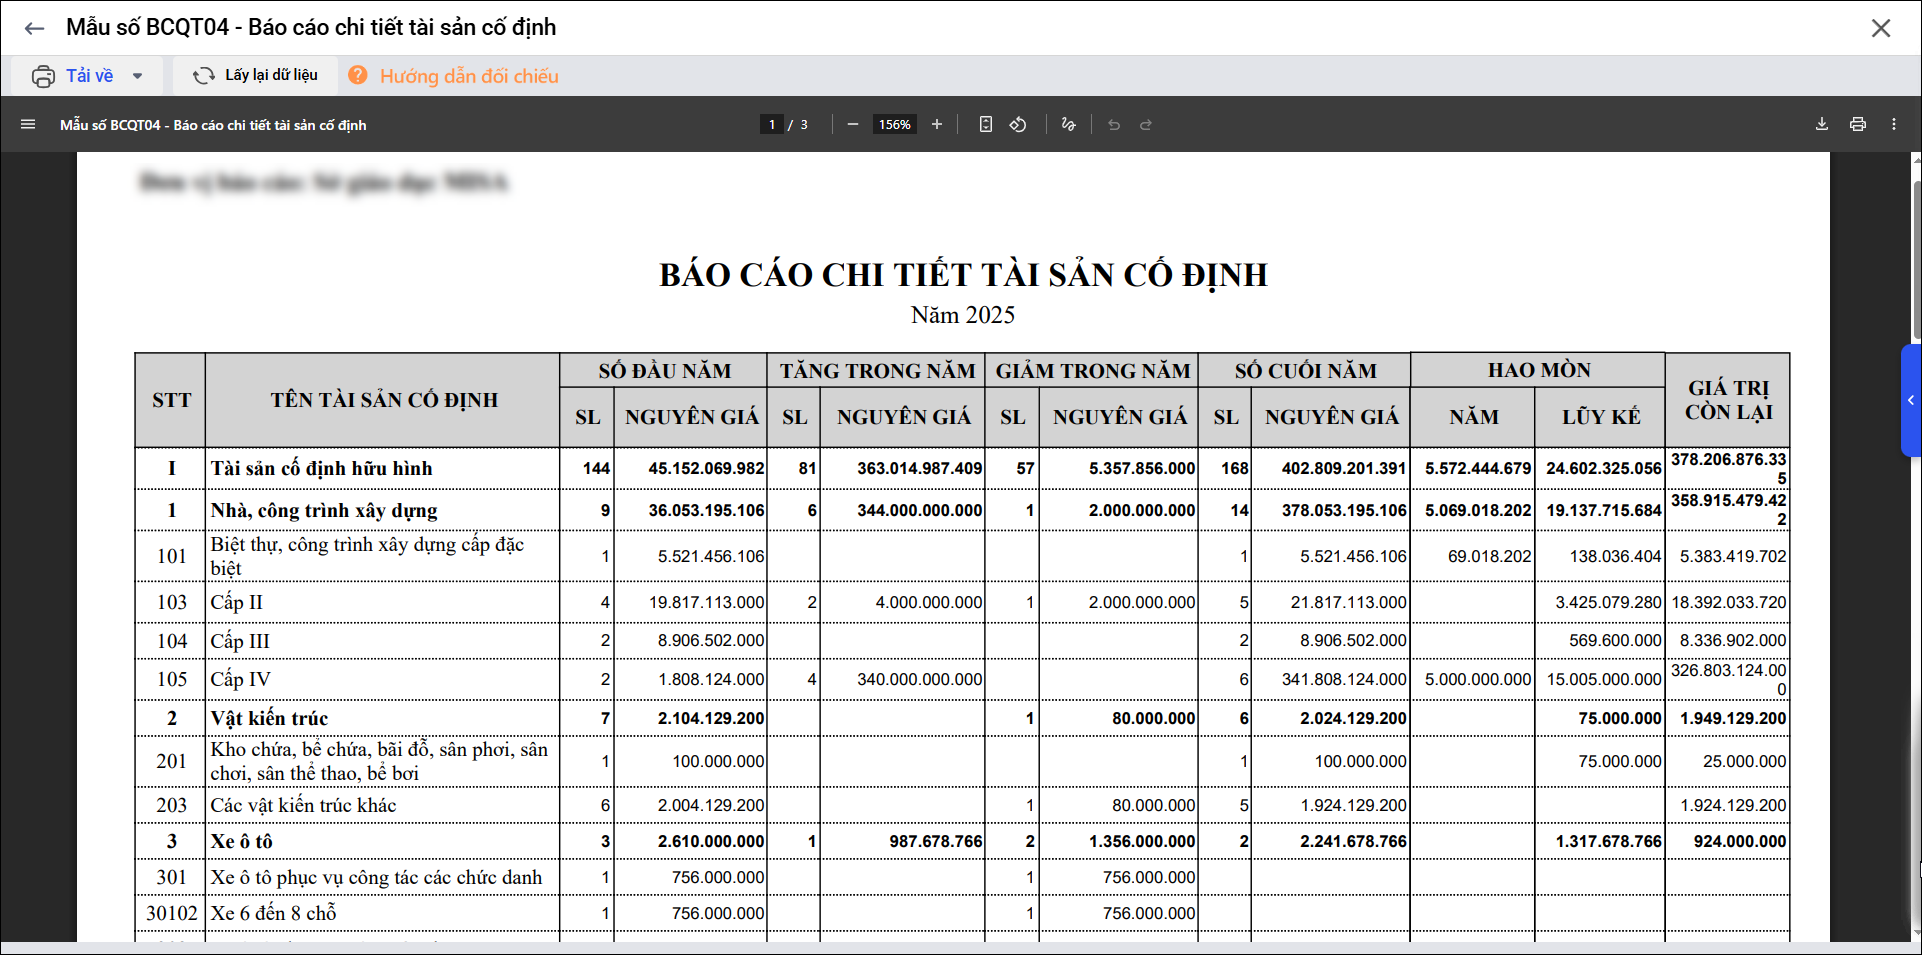1922x955 pixels.
Task: Open the PDF viewer more options menu
Action: tap(1894, 124)
